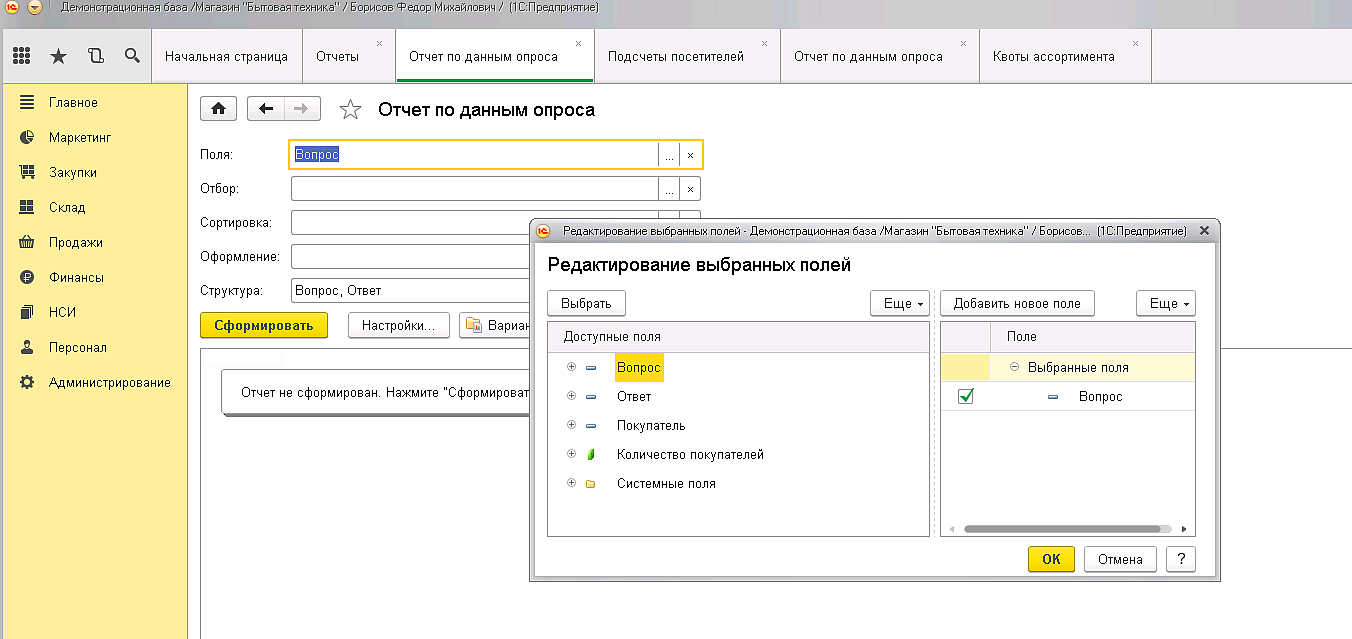This screenshot has width=1352, height=639.
Task: Click Добавить новое поле button
Action: point(1017,303)
